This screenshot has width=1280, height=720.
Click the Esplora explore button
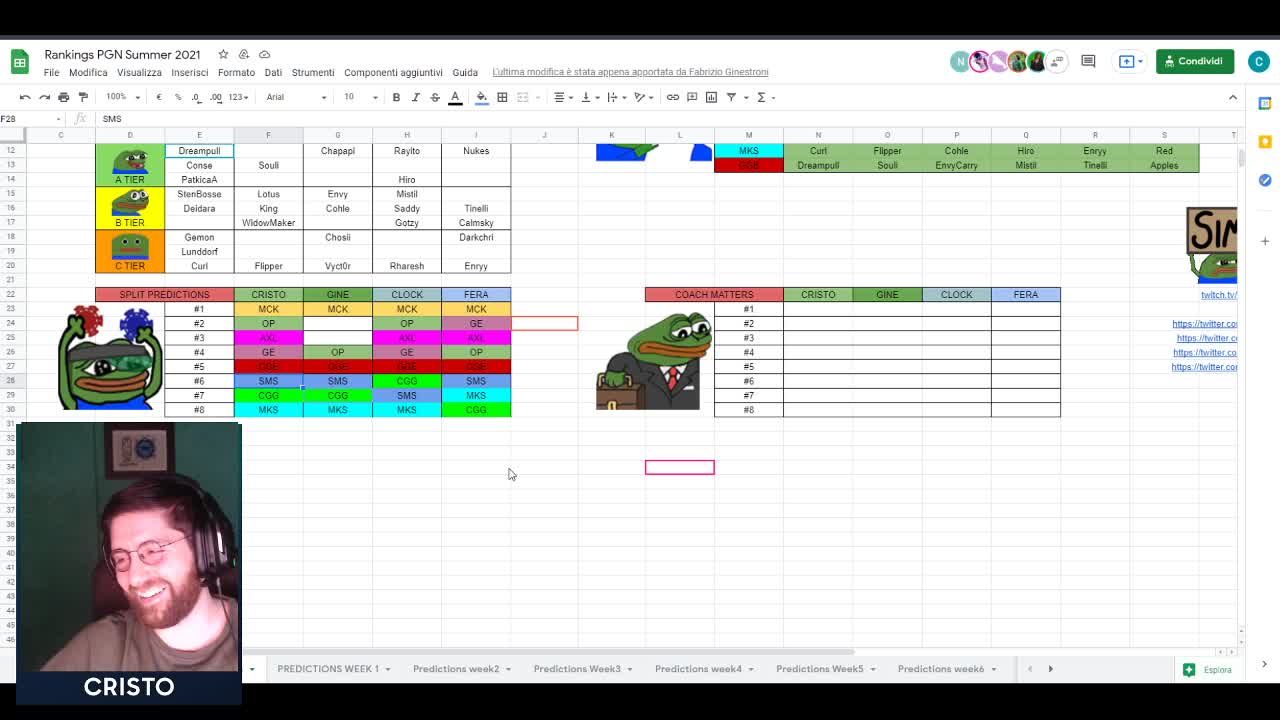pyautogui.click(x=1208, y=670)
